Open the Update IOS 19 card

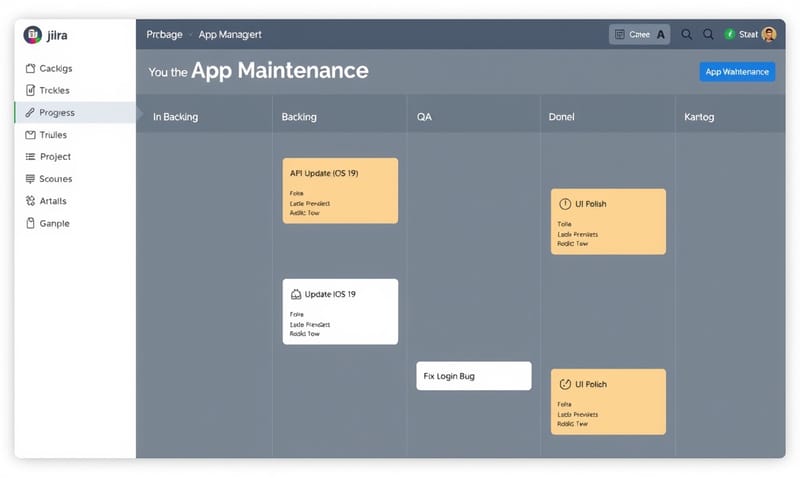(340, 311)
